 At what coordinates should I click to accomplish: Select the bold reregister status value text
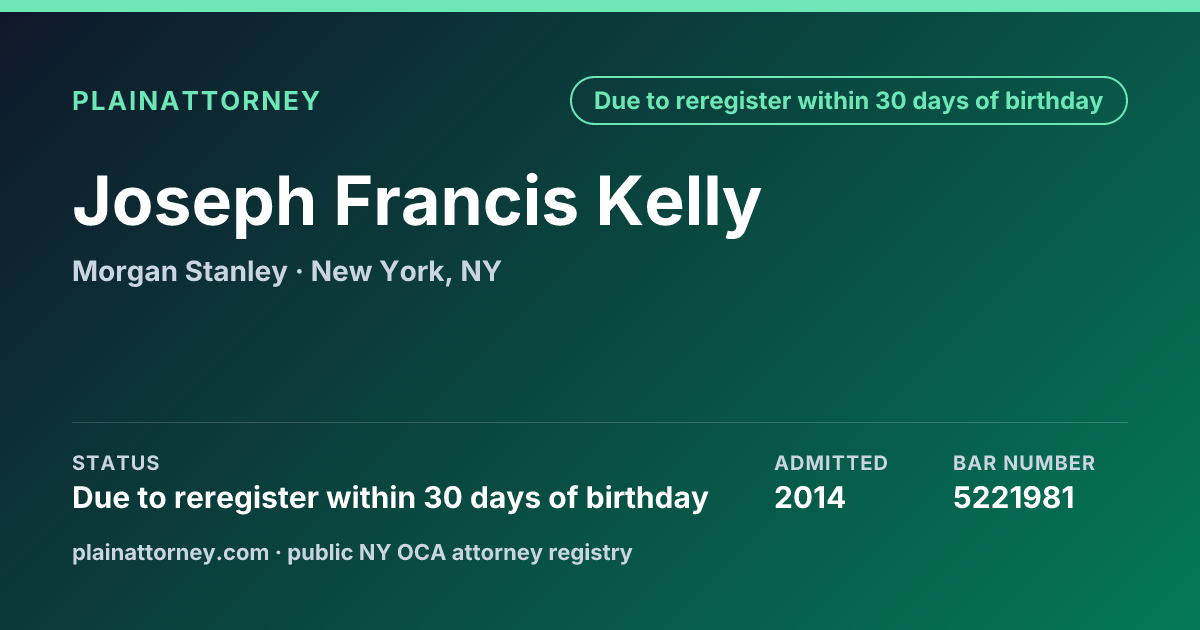(x=390, y=497)
